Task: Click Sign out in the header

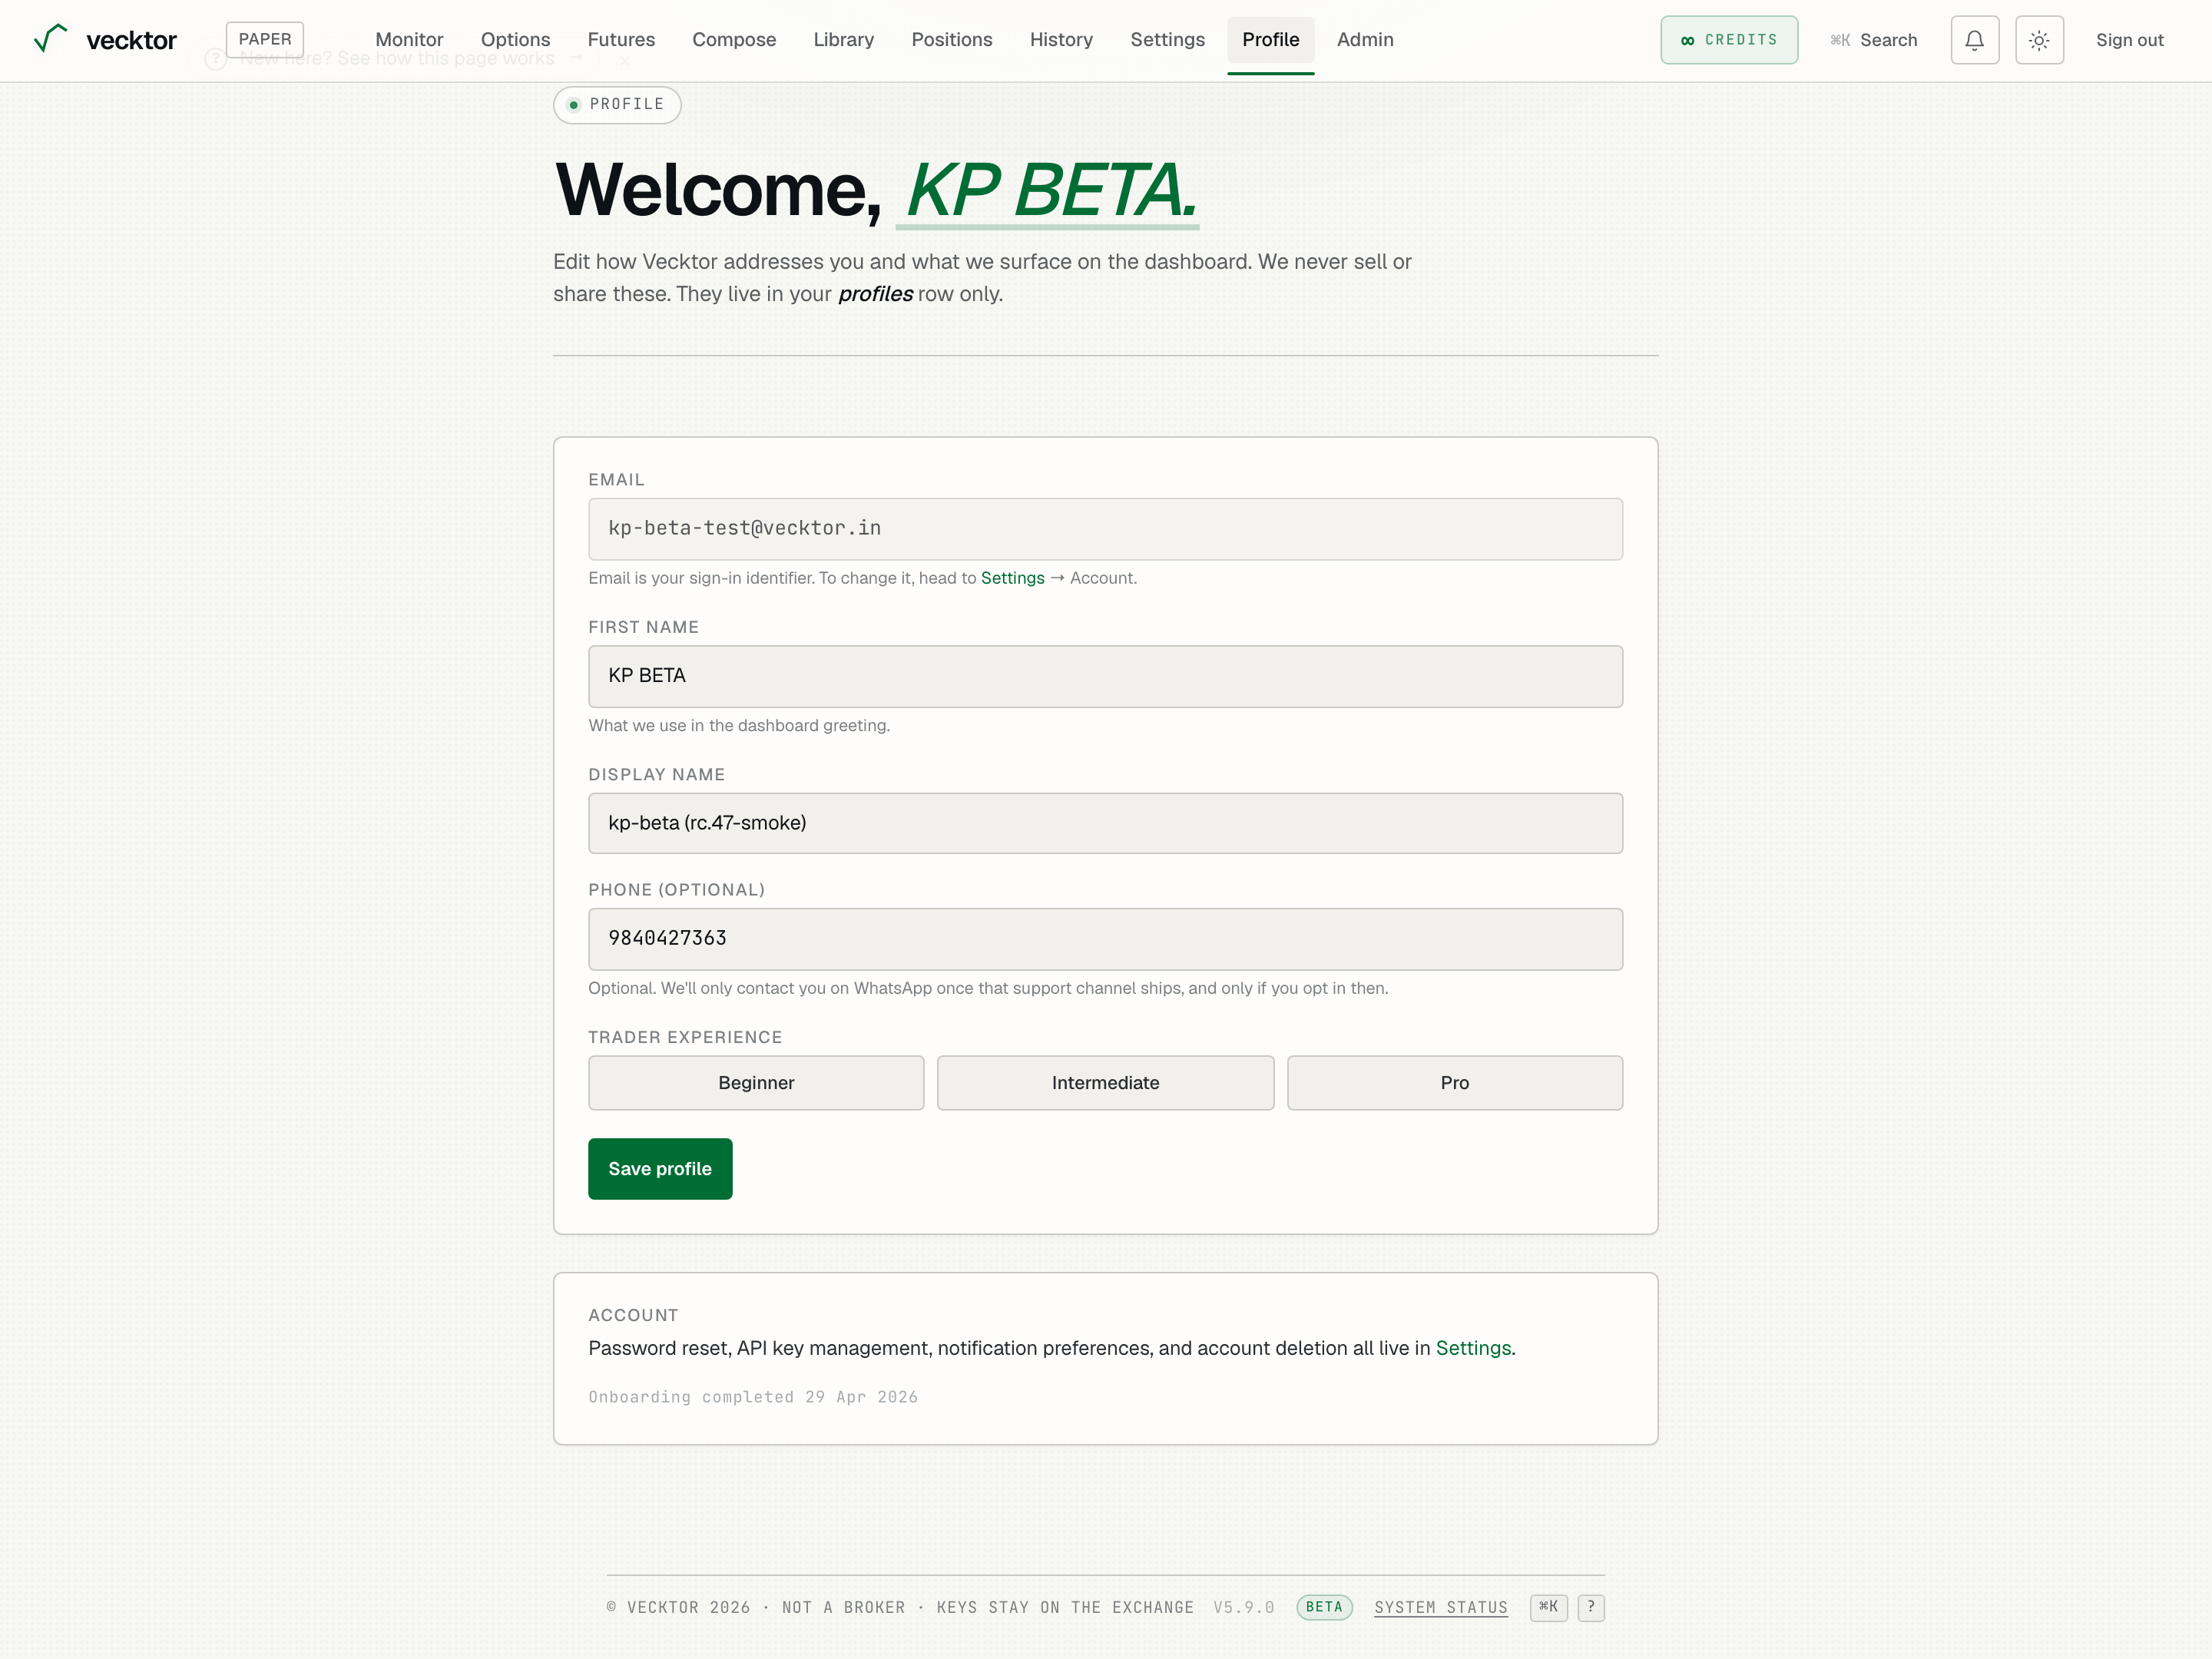Action: coord(2129,40)
